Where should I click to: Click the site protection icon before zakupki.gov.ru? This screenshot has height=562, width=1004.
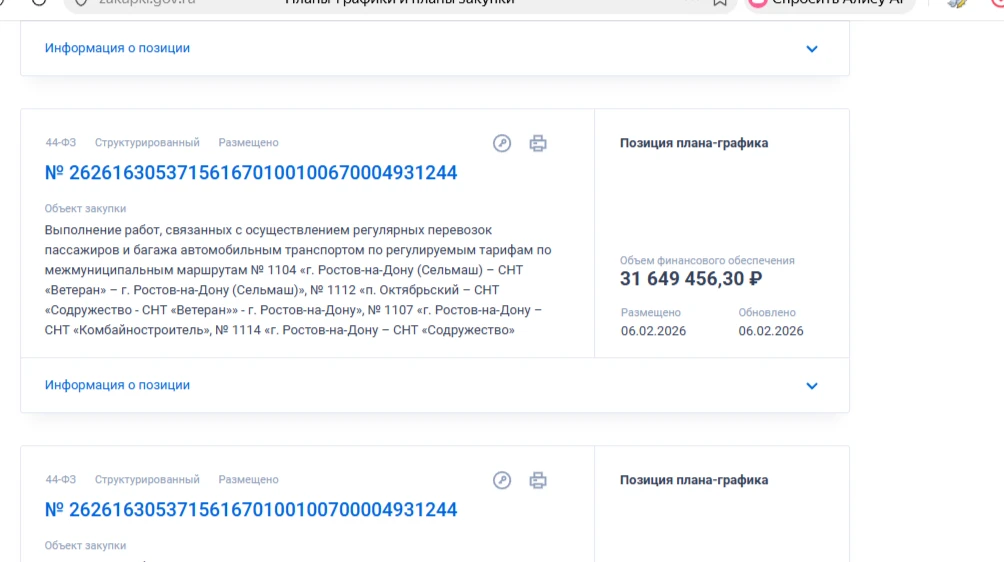pyautogui.click(x=83, y=3)
